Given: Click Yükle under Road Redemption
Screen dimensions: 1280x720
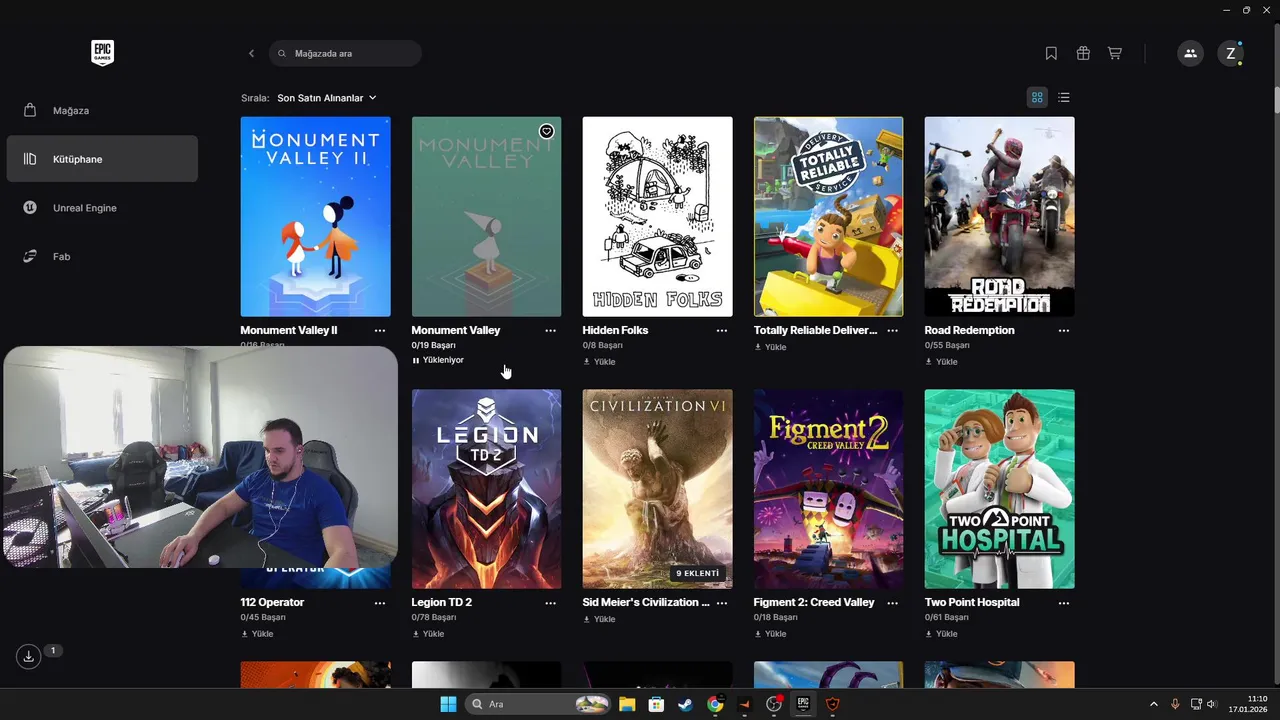Looking at the screenshot, I should tap(941, 362).
